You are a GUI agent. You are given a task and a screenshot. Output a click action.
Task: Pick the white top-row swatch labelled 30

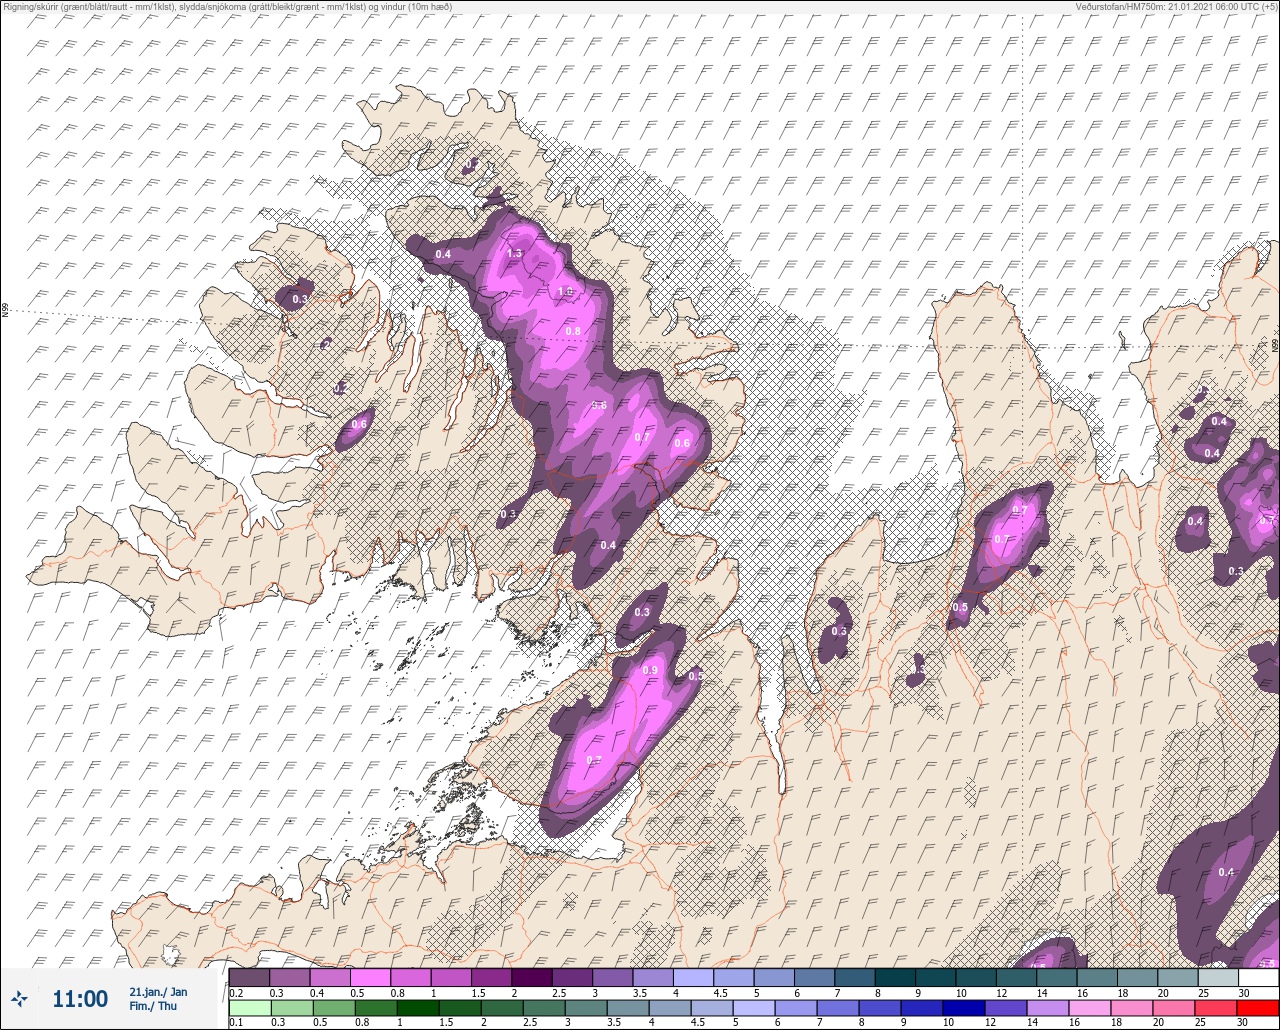tap(1258, 977)
